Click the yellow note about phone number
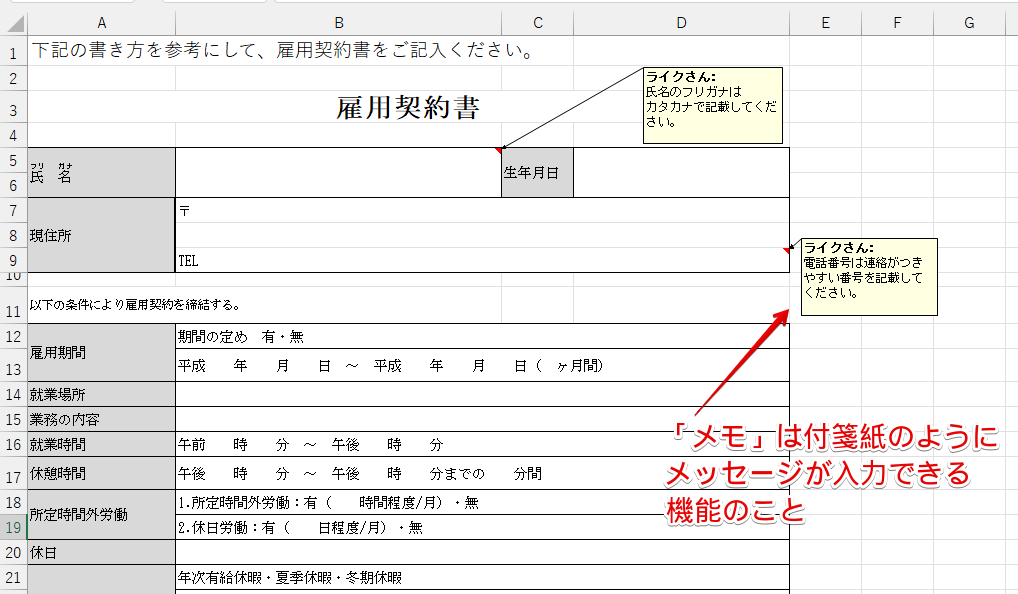 [868, 276]
